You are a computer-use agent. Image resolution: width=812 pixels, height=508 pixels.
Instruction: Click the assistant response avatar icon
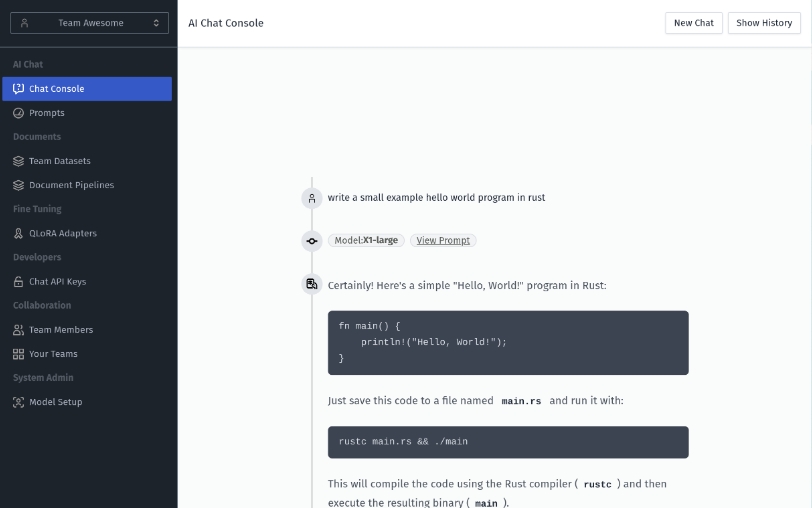[312, 284]
